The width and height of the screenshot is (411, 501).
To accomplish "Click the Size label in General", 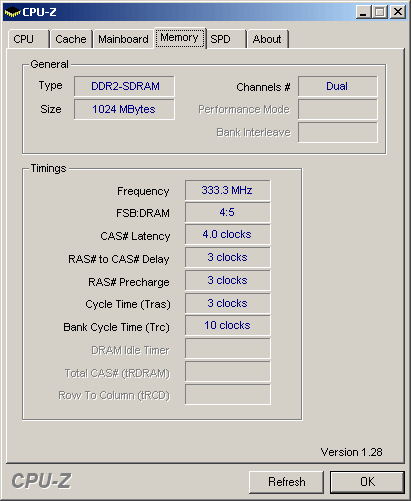I will 51,109.
